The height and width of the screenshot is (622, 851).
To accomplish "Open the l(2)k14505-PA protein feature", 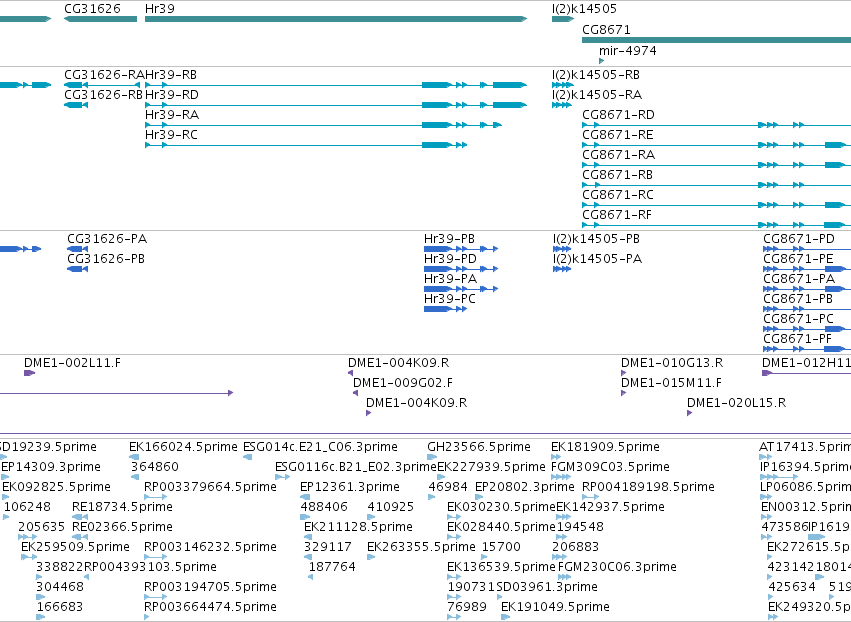I will (x=562, y=269).
